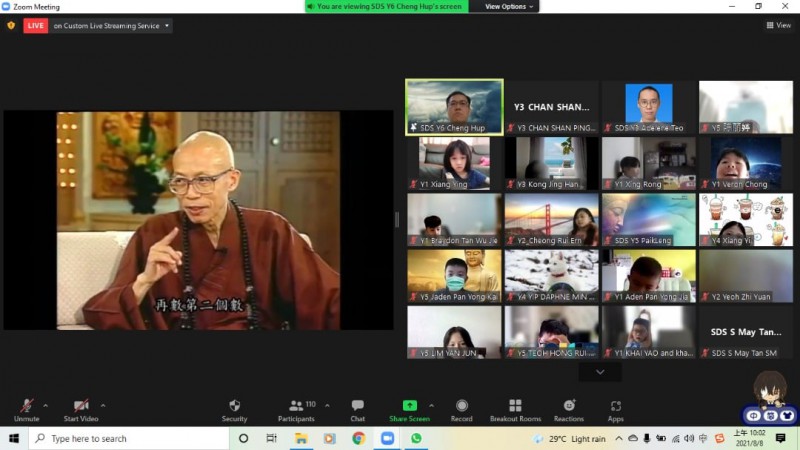
Task: Expand the video options arrow beside Start Video
Action: [102, 405]
